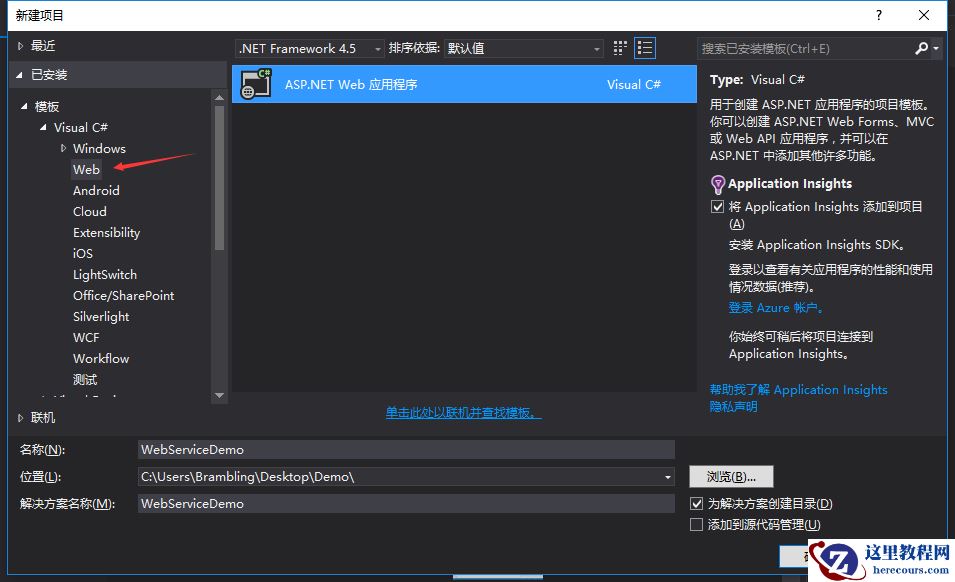Click the search magnifier in the template search box
This screenshot has height=582, width=955.
click(x=921, y=47)
